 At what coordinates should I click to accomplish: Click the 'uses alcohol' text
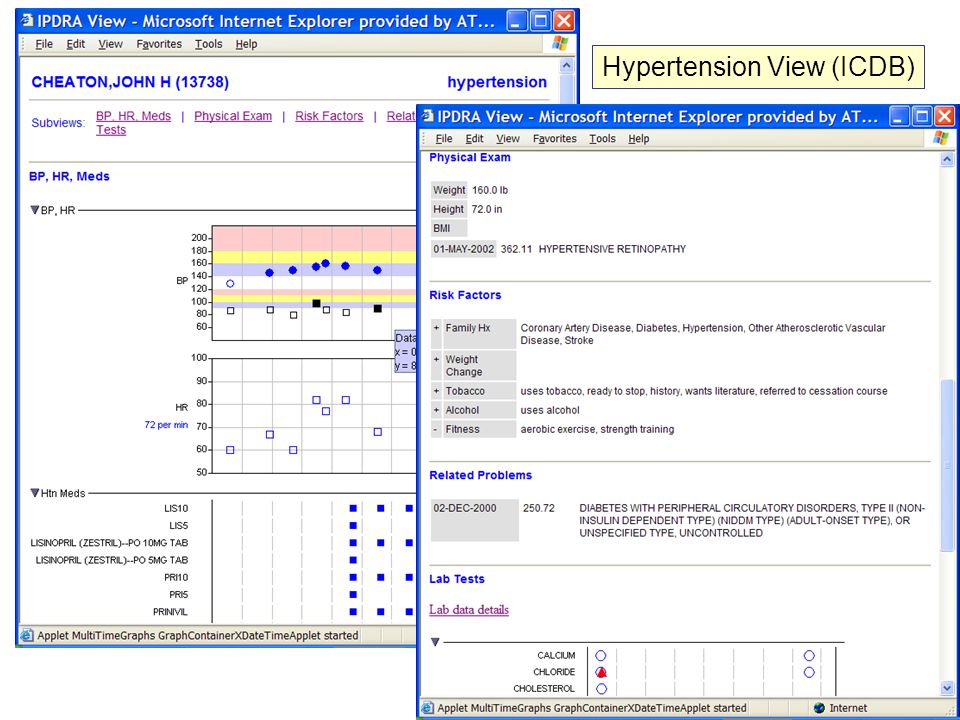click(550, 410)
